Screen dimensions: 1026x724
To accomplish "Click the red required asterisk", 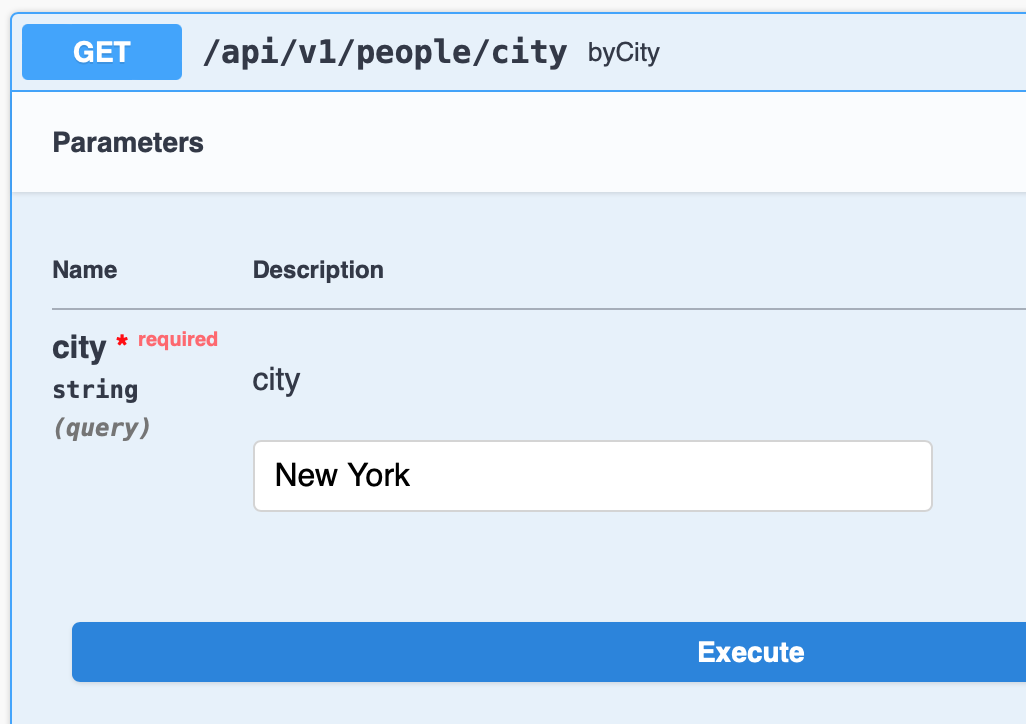I will [x=122, y=342].
